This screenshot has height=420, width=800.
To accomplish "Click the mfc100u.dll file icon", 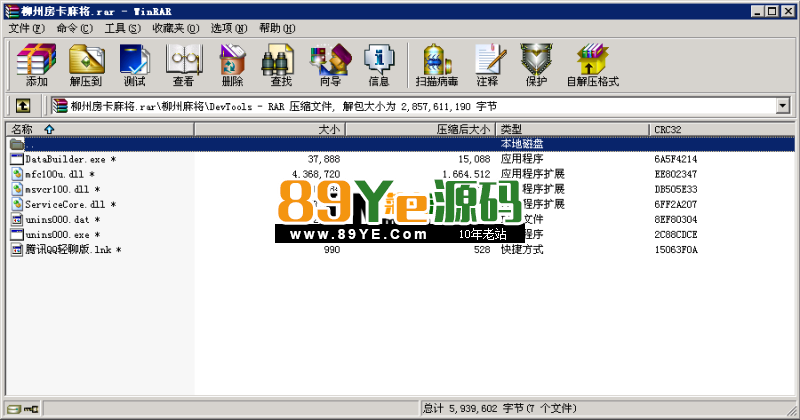I will click(x=17, y=174).
